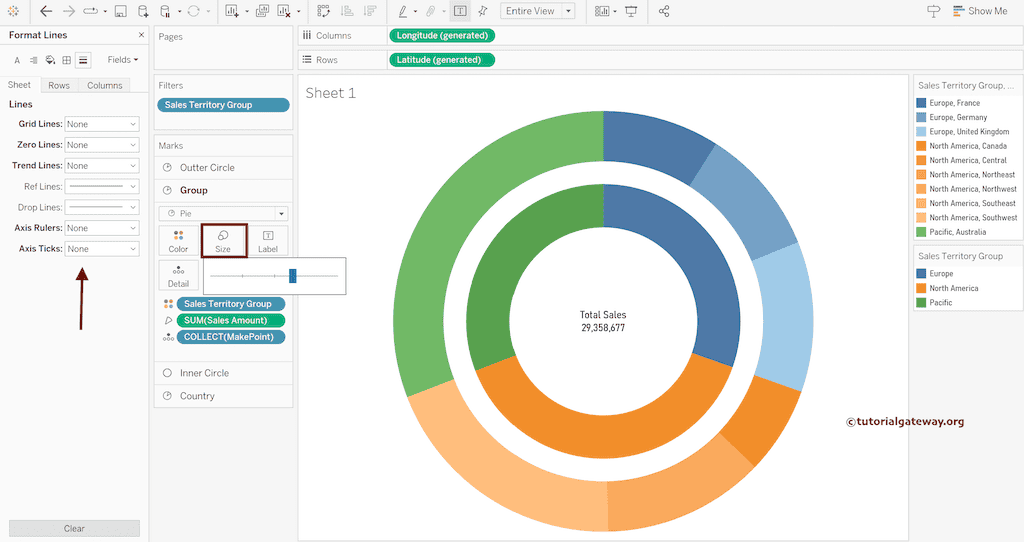Screen dimensions: 1024x542
Task: Click the Sales Territory Group color pill
Action: (231, 304)
